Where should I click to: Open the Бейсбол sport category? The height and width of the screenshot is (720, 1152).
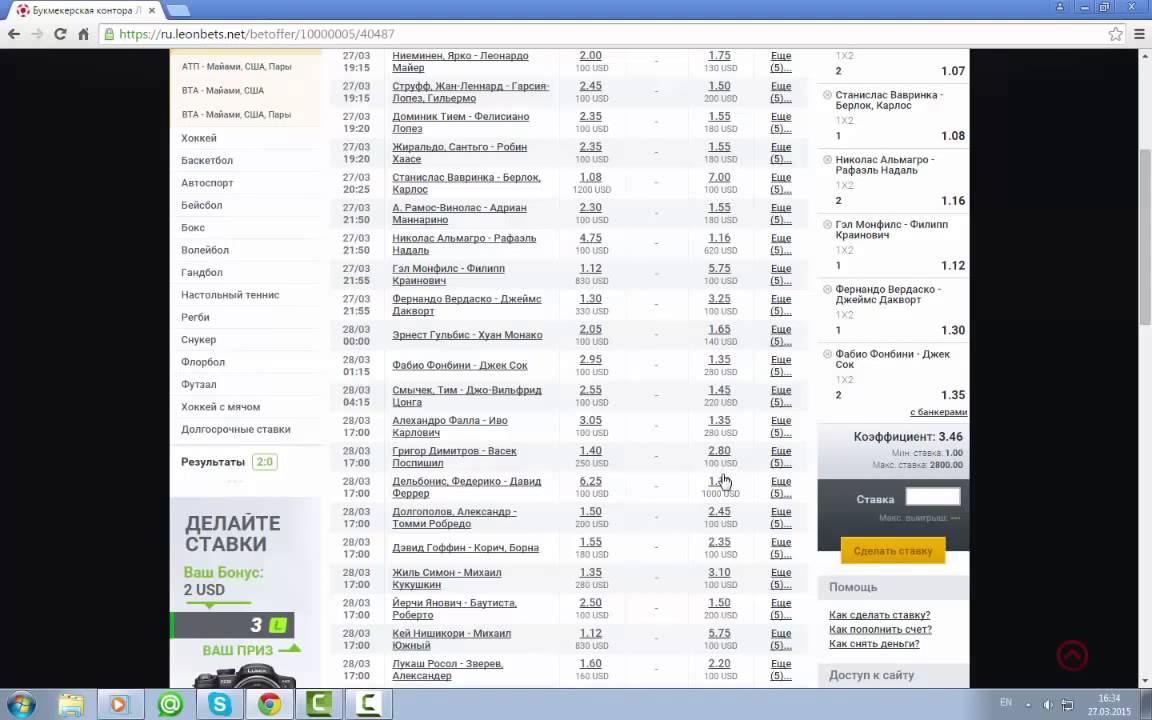click(x=202, y=205)
